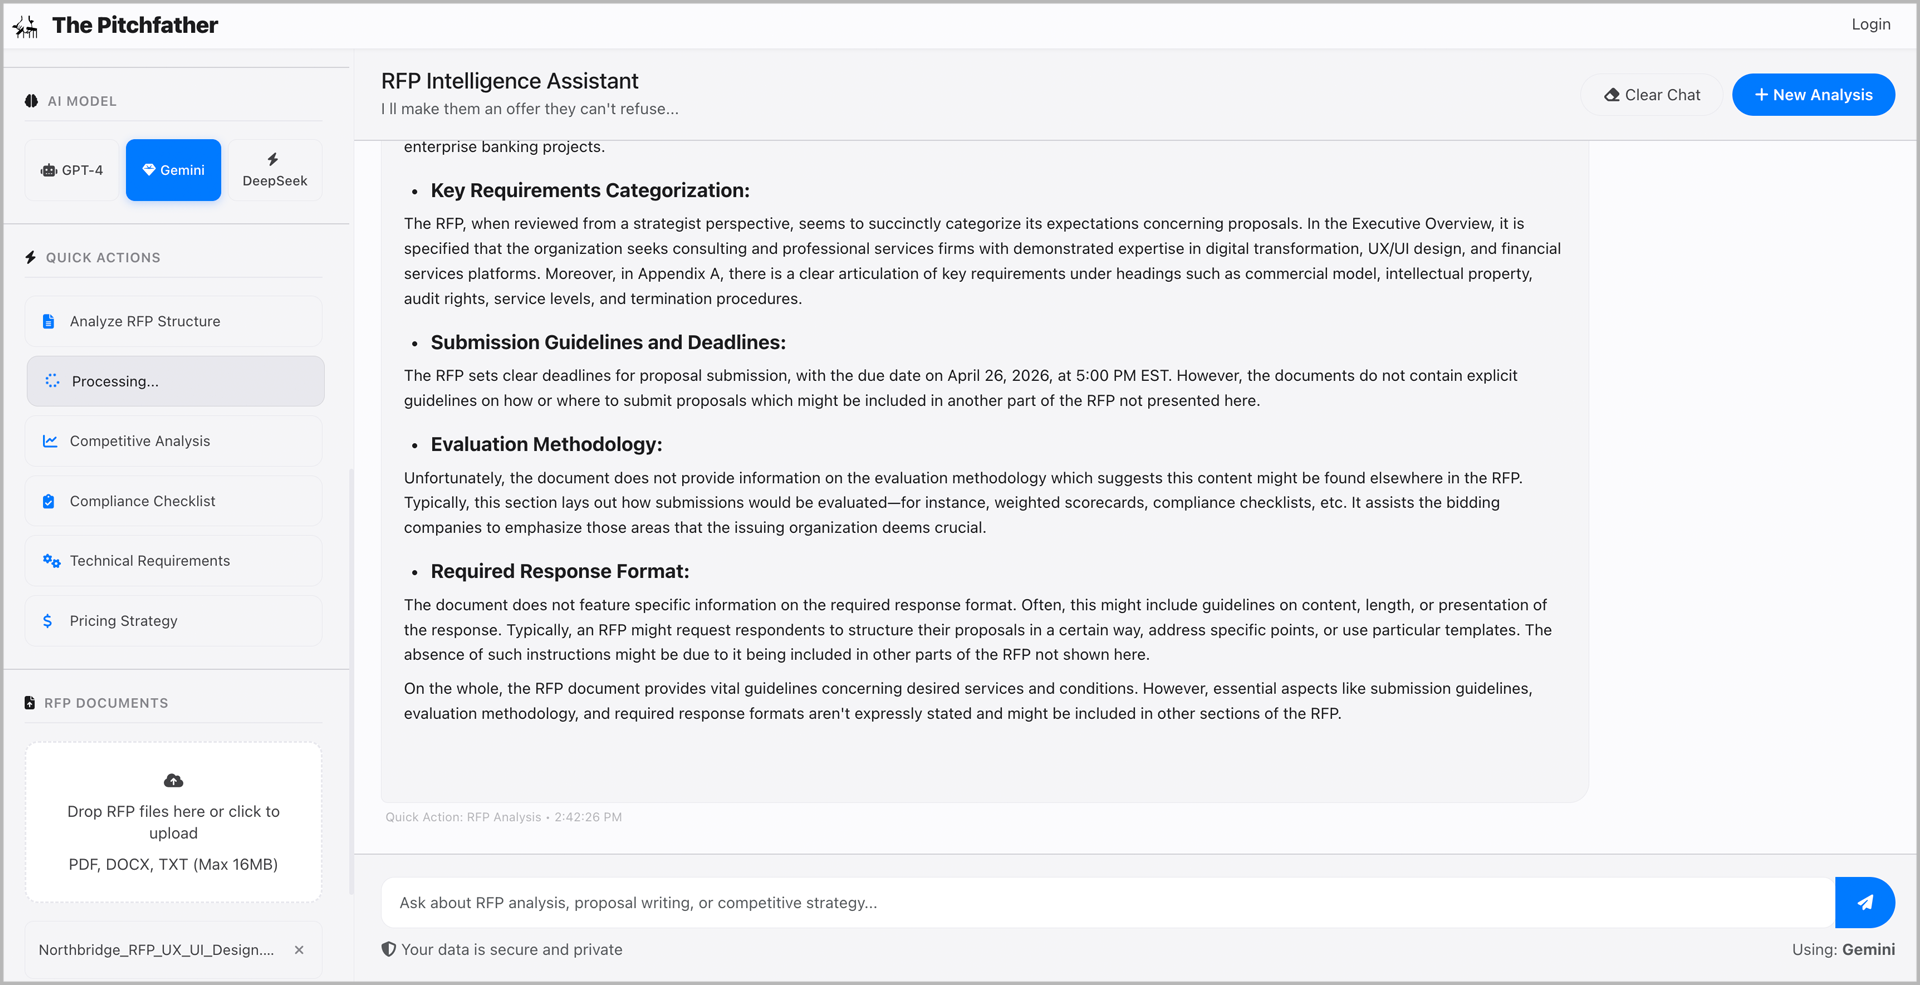1920x985 pixels.
Task: Switch AI model to GPT-4
Action: [x=72, y=170]
